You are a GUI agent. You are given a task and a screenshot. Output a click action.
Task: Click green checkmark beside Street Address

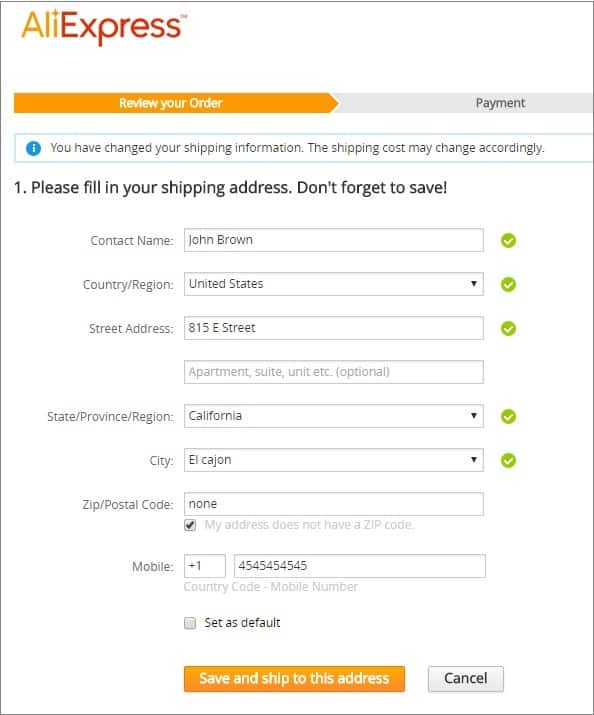coord(508,328)
